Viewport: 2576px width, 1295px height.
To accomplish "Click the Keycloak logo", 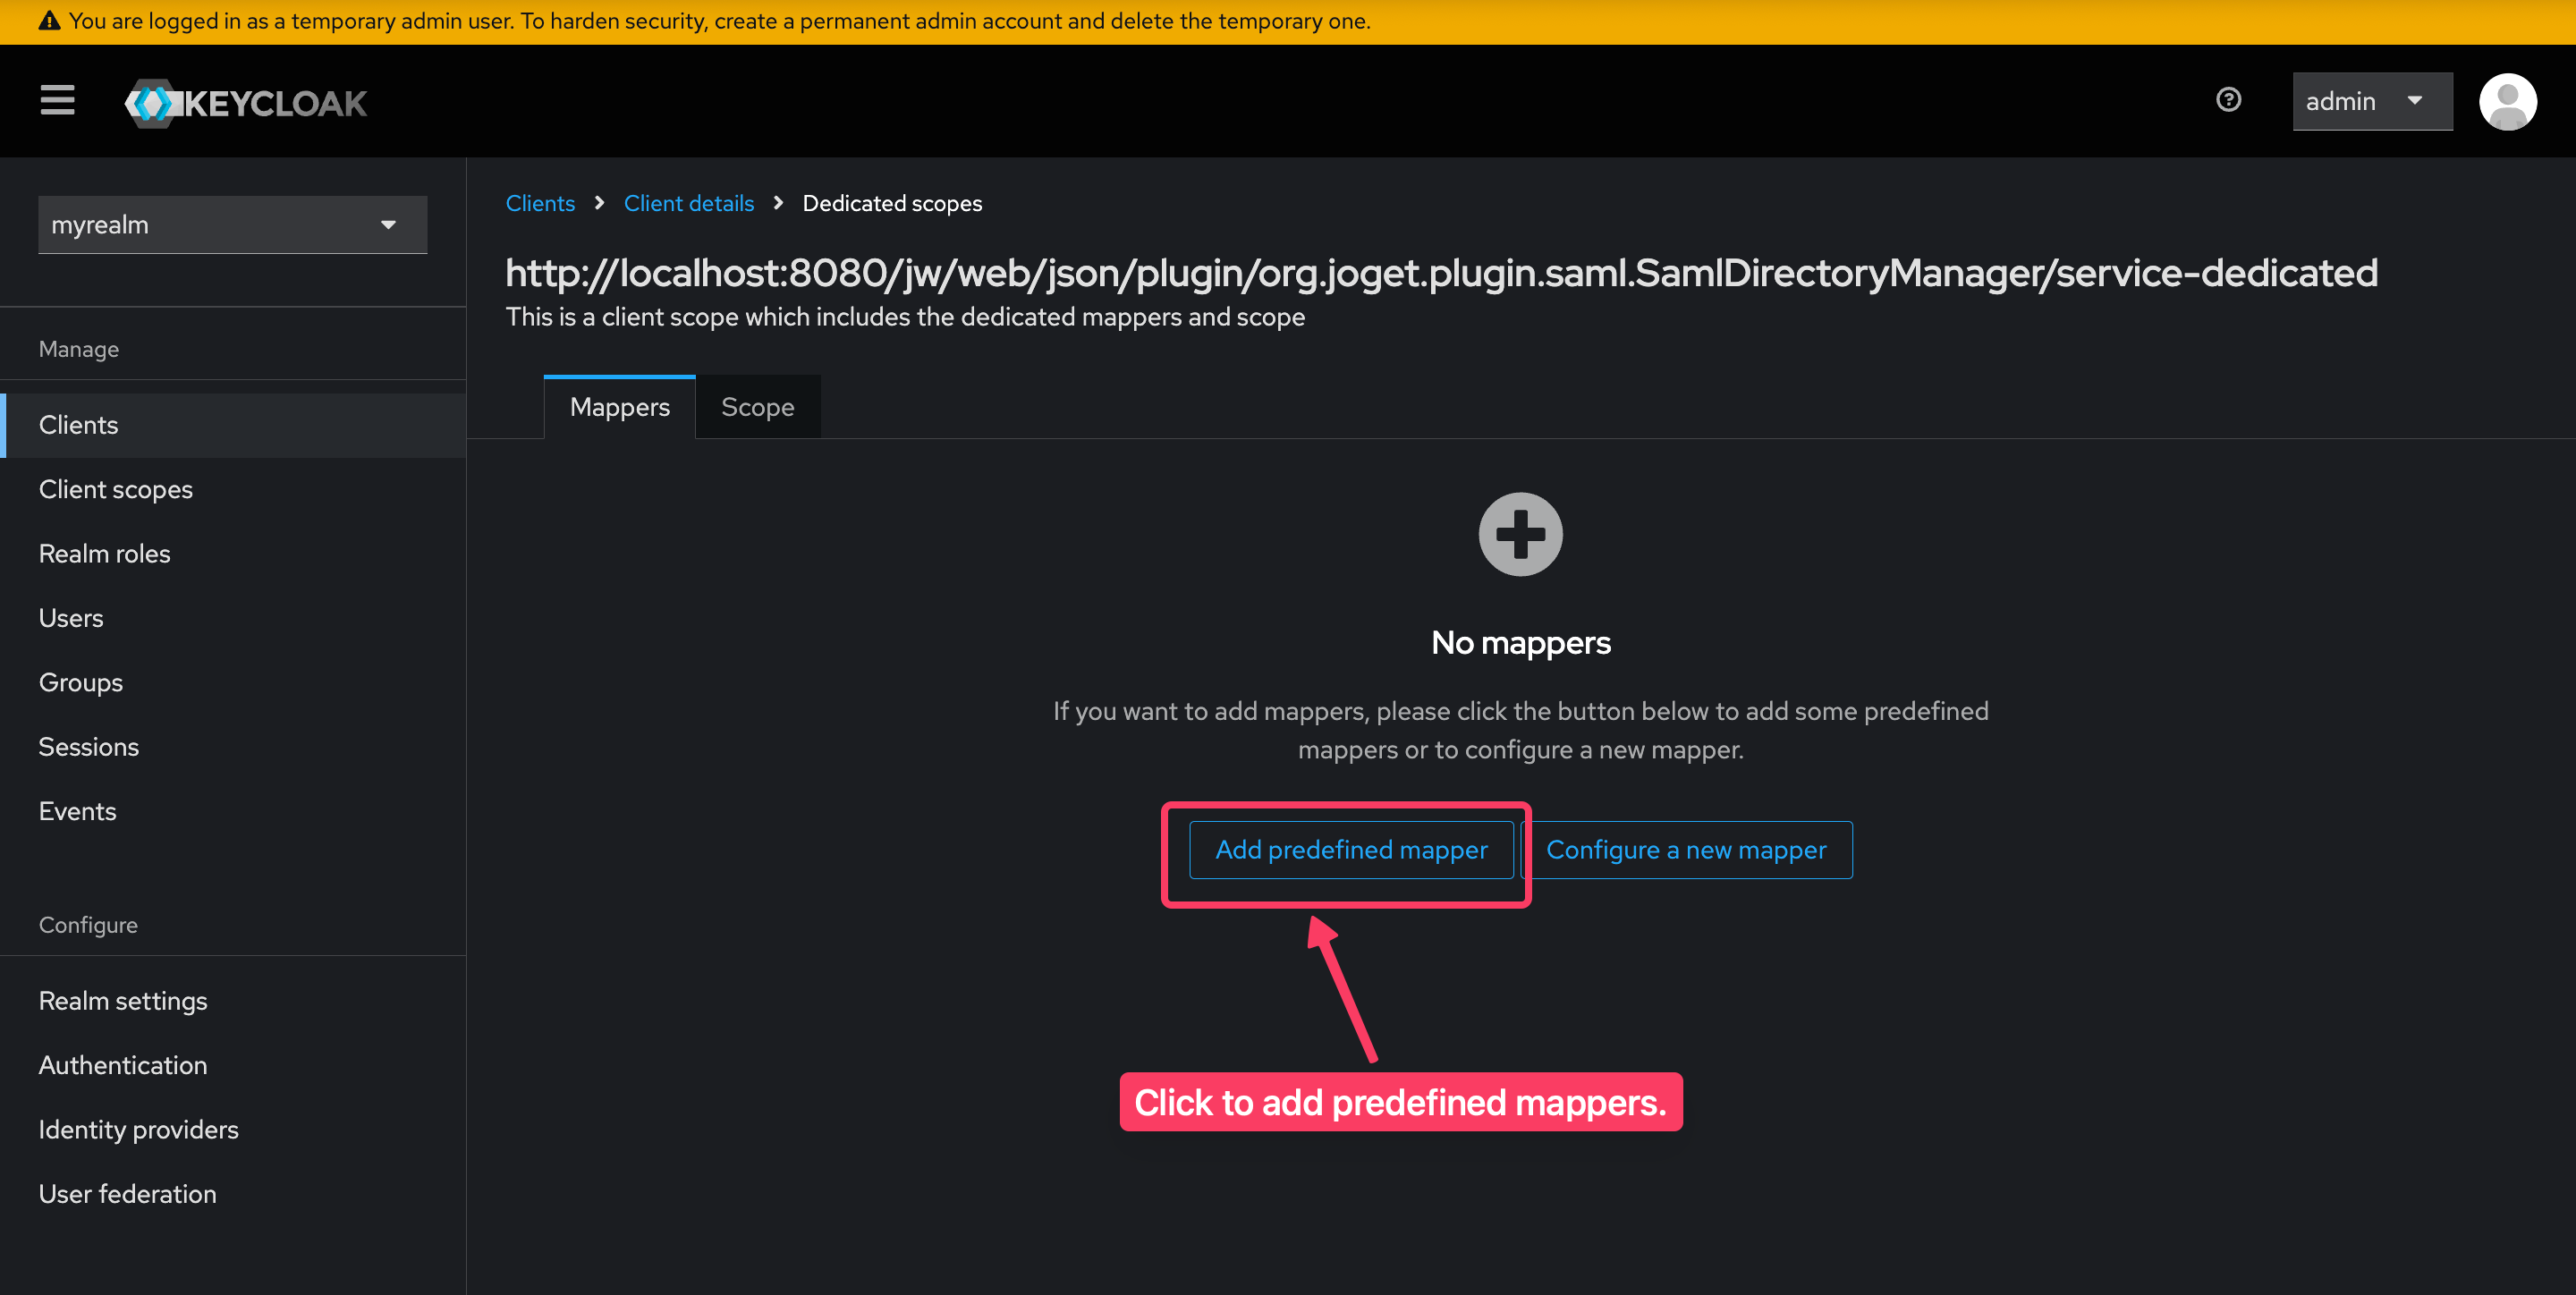I will point(246,103).
